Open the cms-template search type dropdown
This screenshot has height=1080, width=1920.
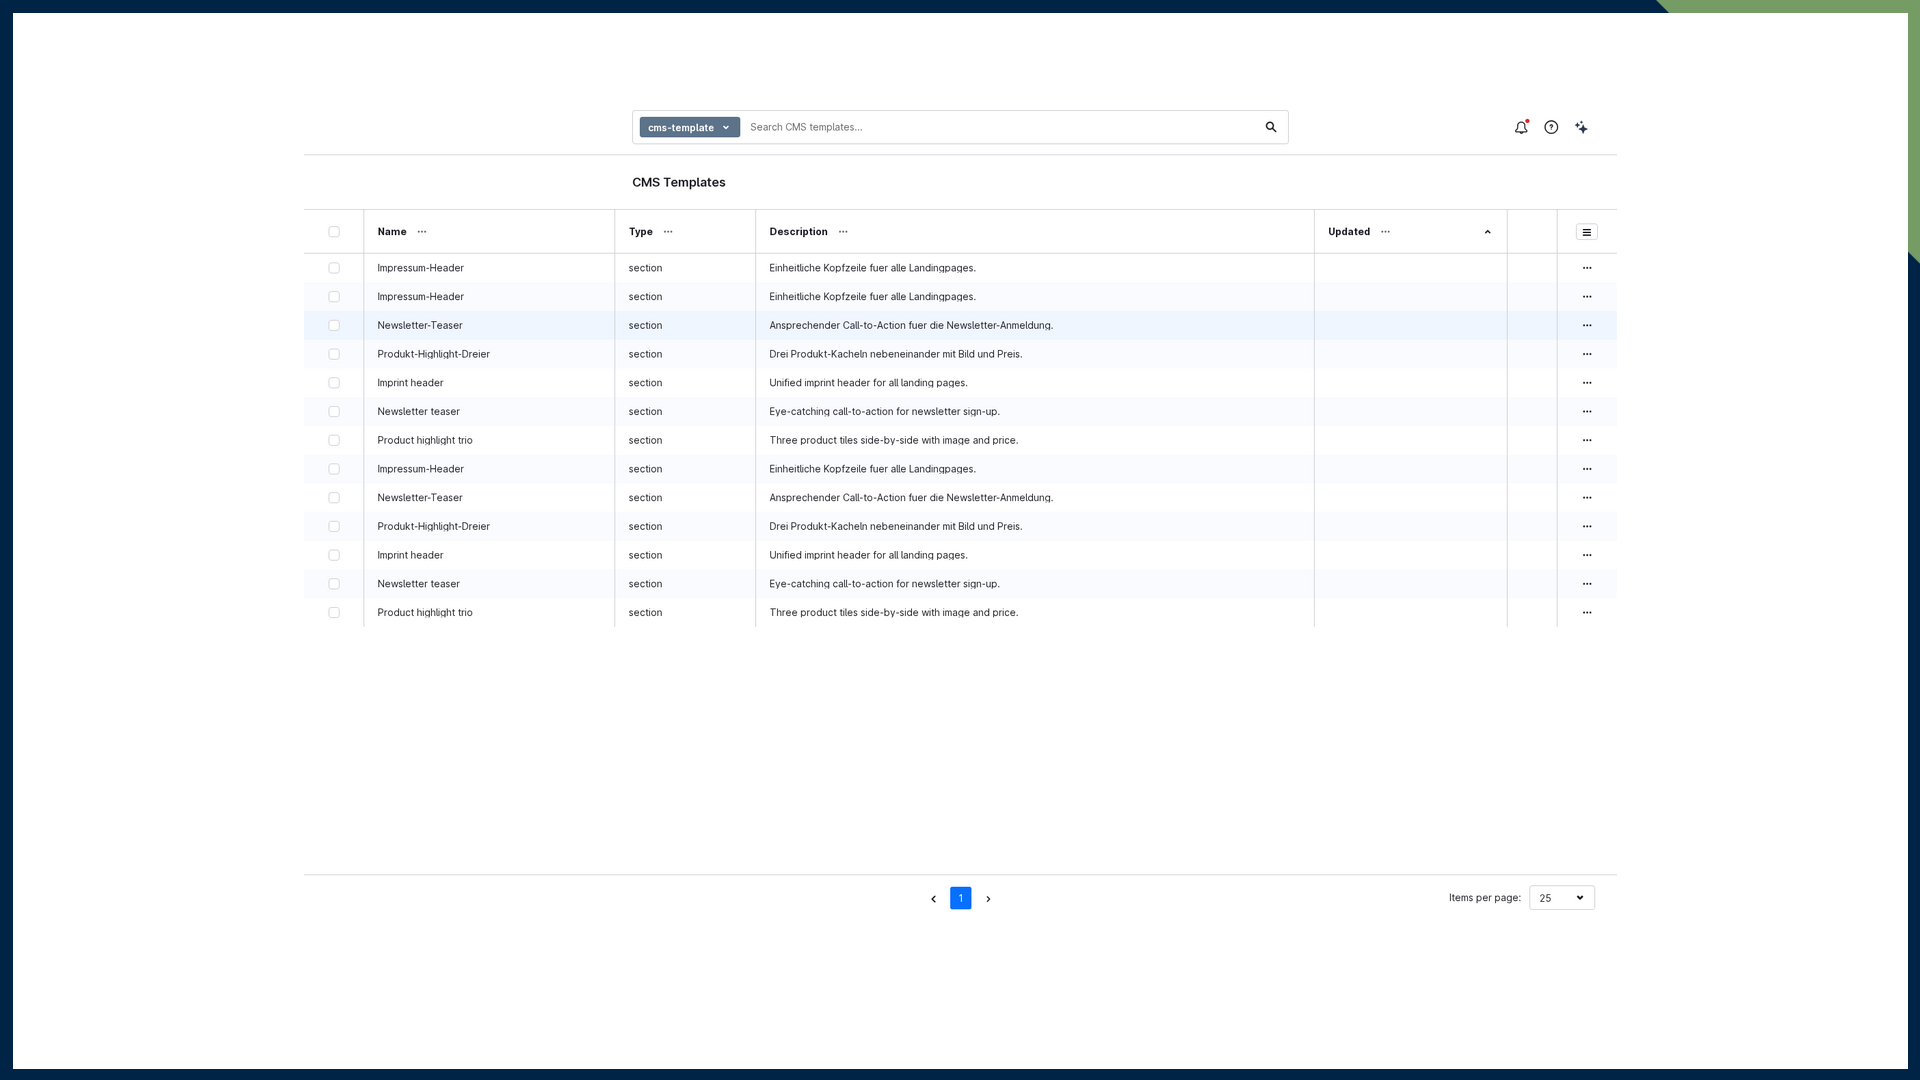click(690, 127)
